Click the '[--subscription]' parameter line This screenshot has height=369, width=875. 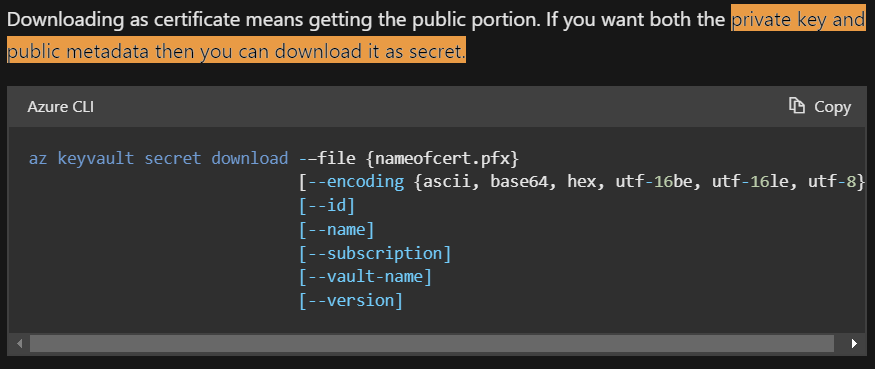pos(375,253)
